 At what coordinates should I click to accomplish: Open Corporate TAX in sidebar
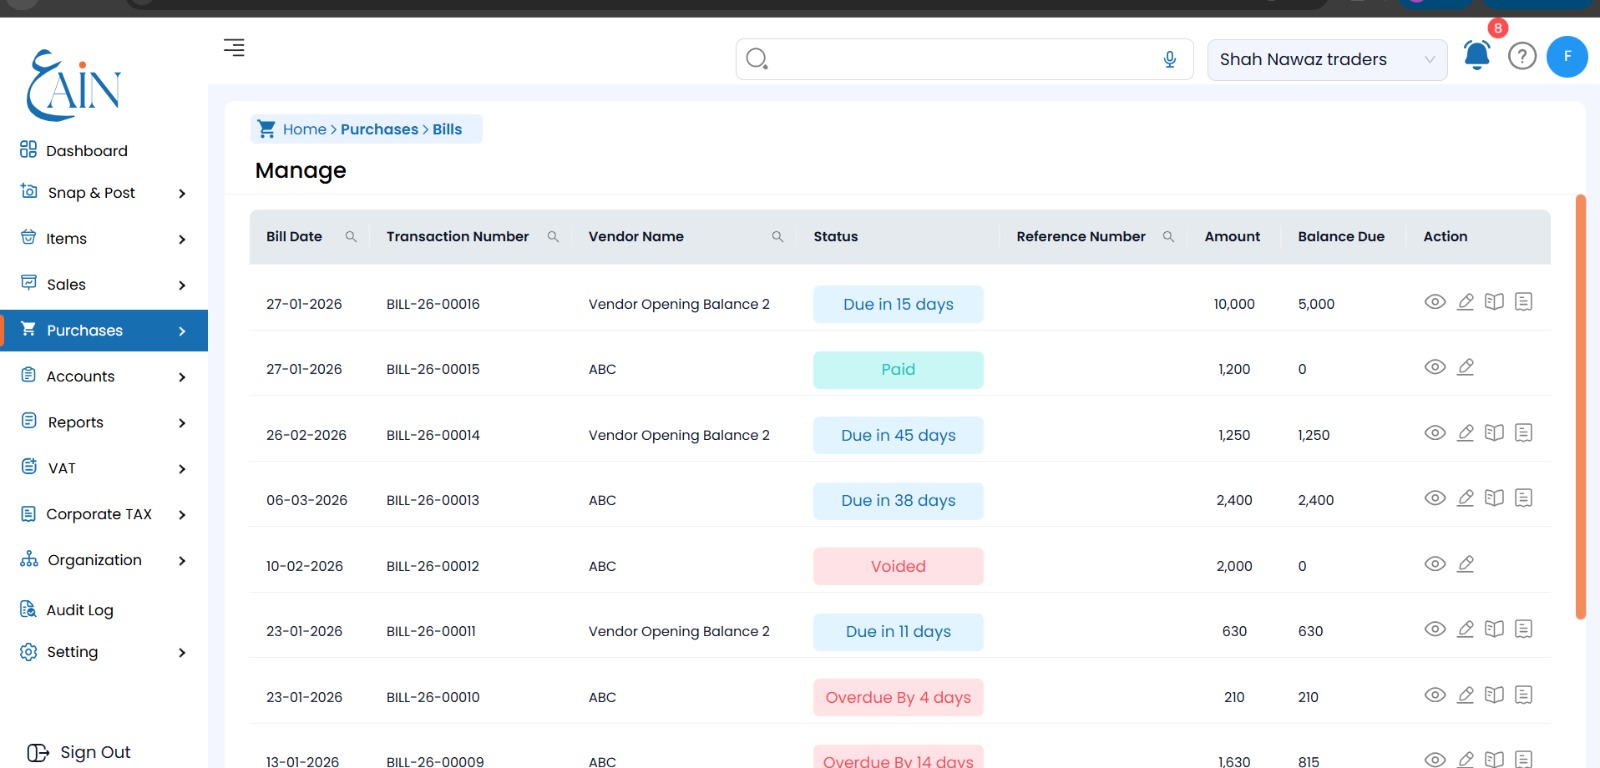99,515
